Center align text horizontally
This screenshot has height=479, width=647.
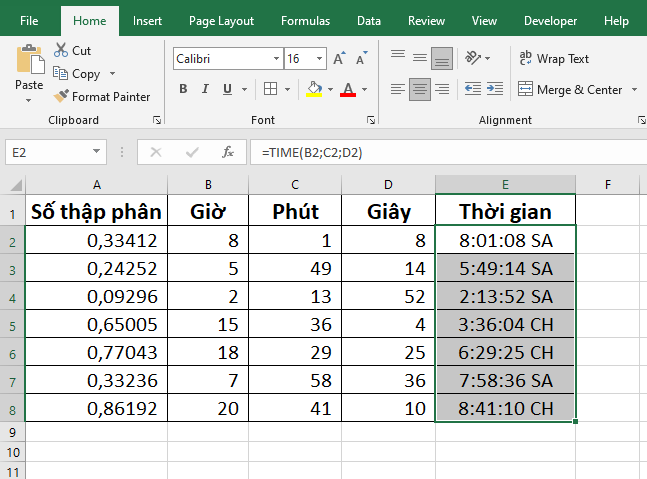point(420,89)
